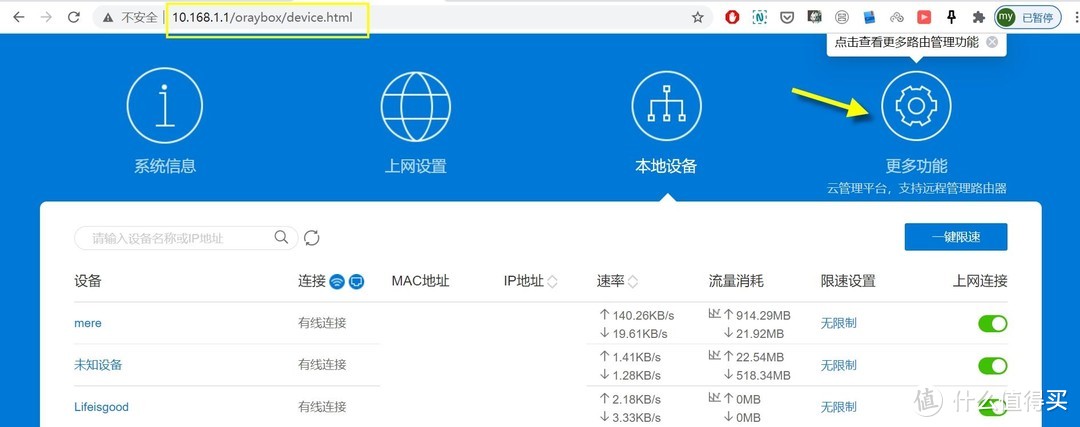Click the MAC地址 column header
The image size is (1080, 427).
420,281
